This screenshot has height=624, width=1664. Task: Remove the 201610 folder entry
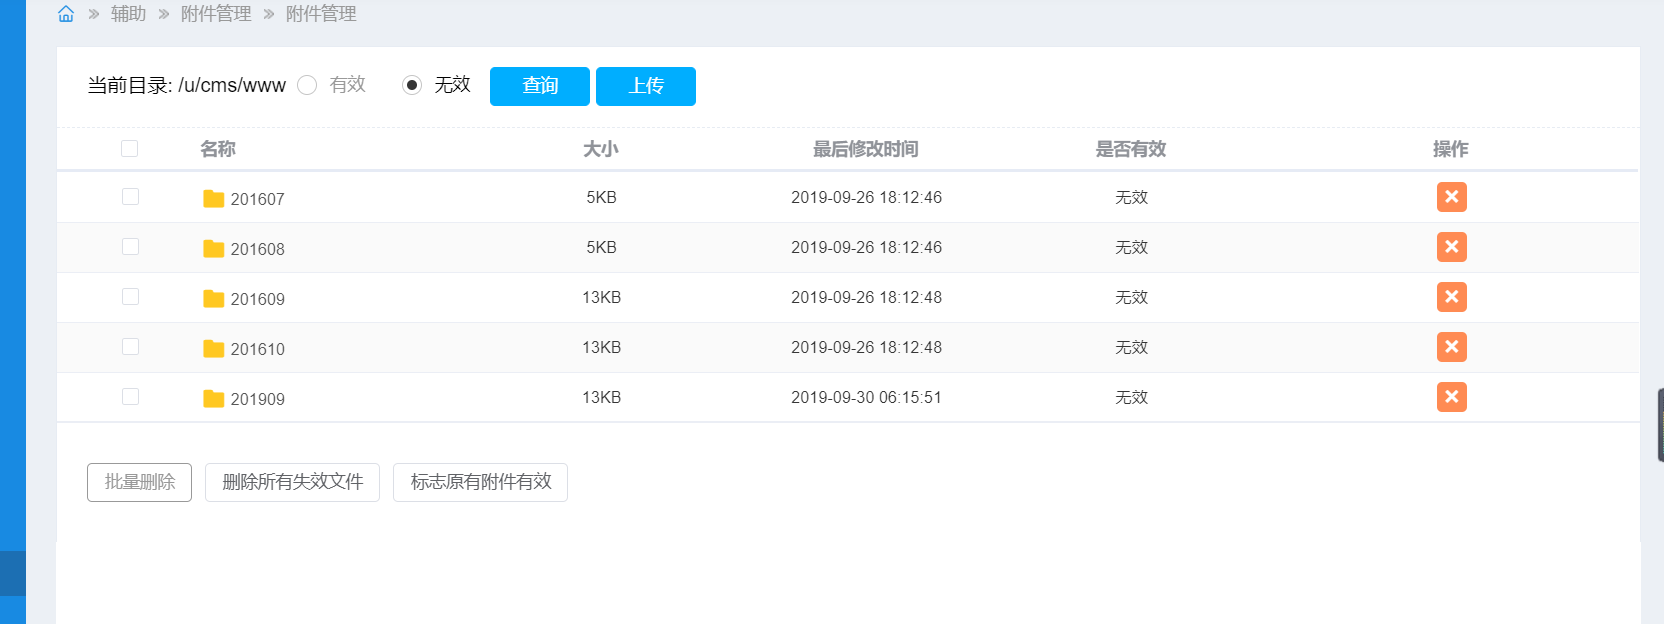click(1451, 347)
